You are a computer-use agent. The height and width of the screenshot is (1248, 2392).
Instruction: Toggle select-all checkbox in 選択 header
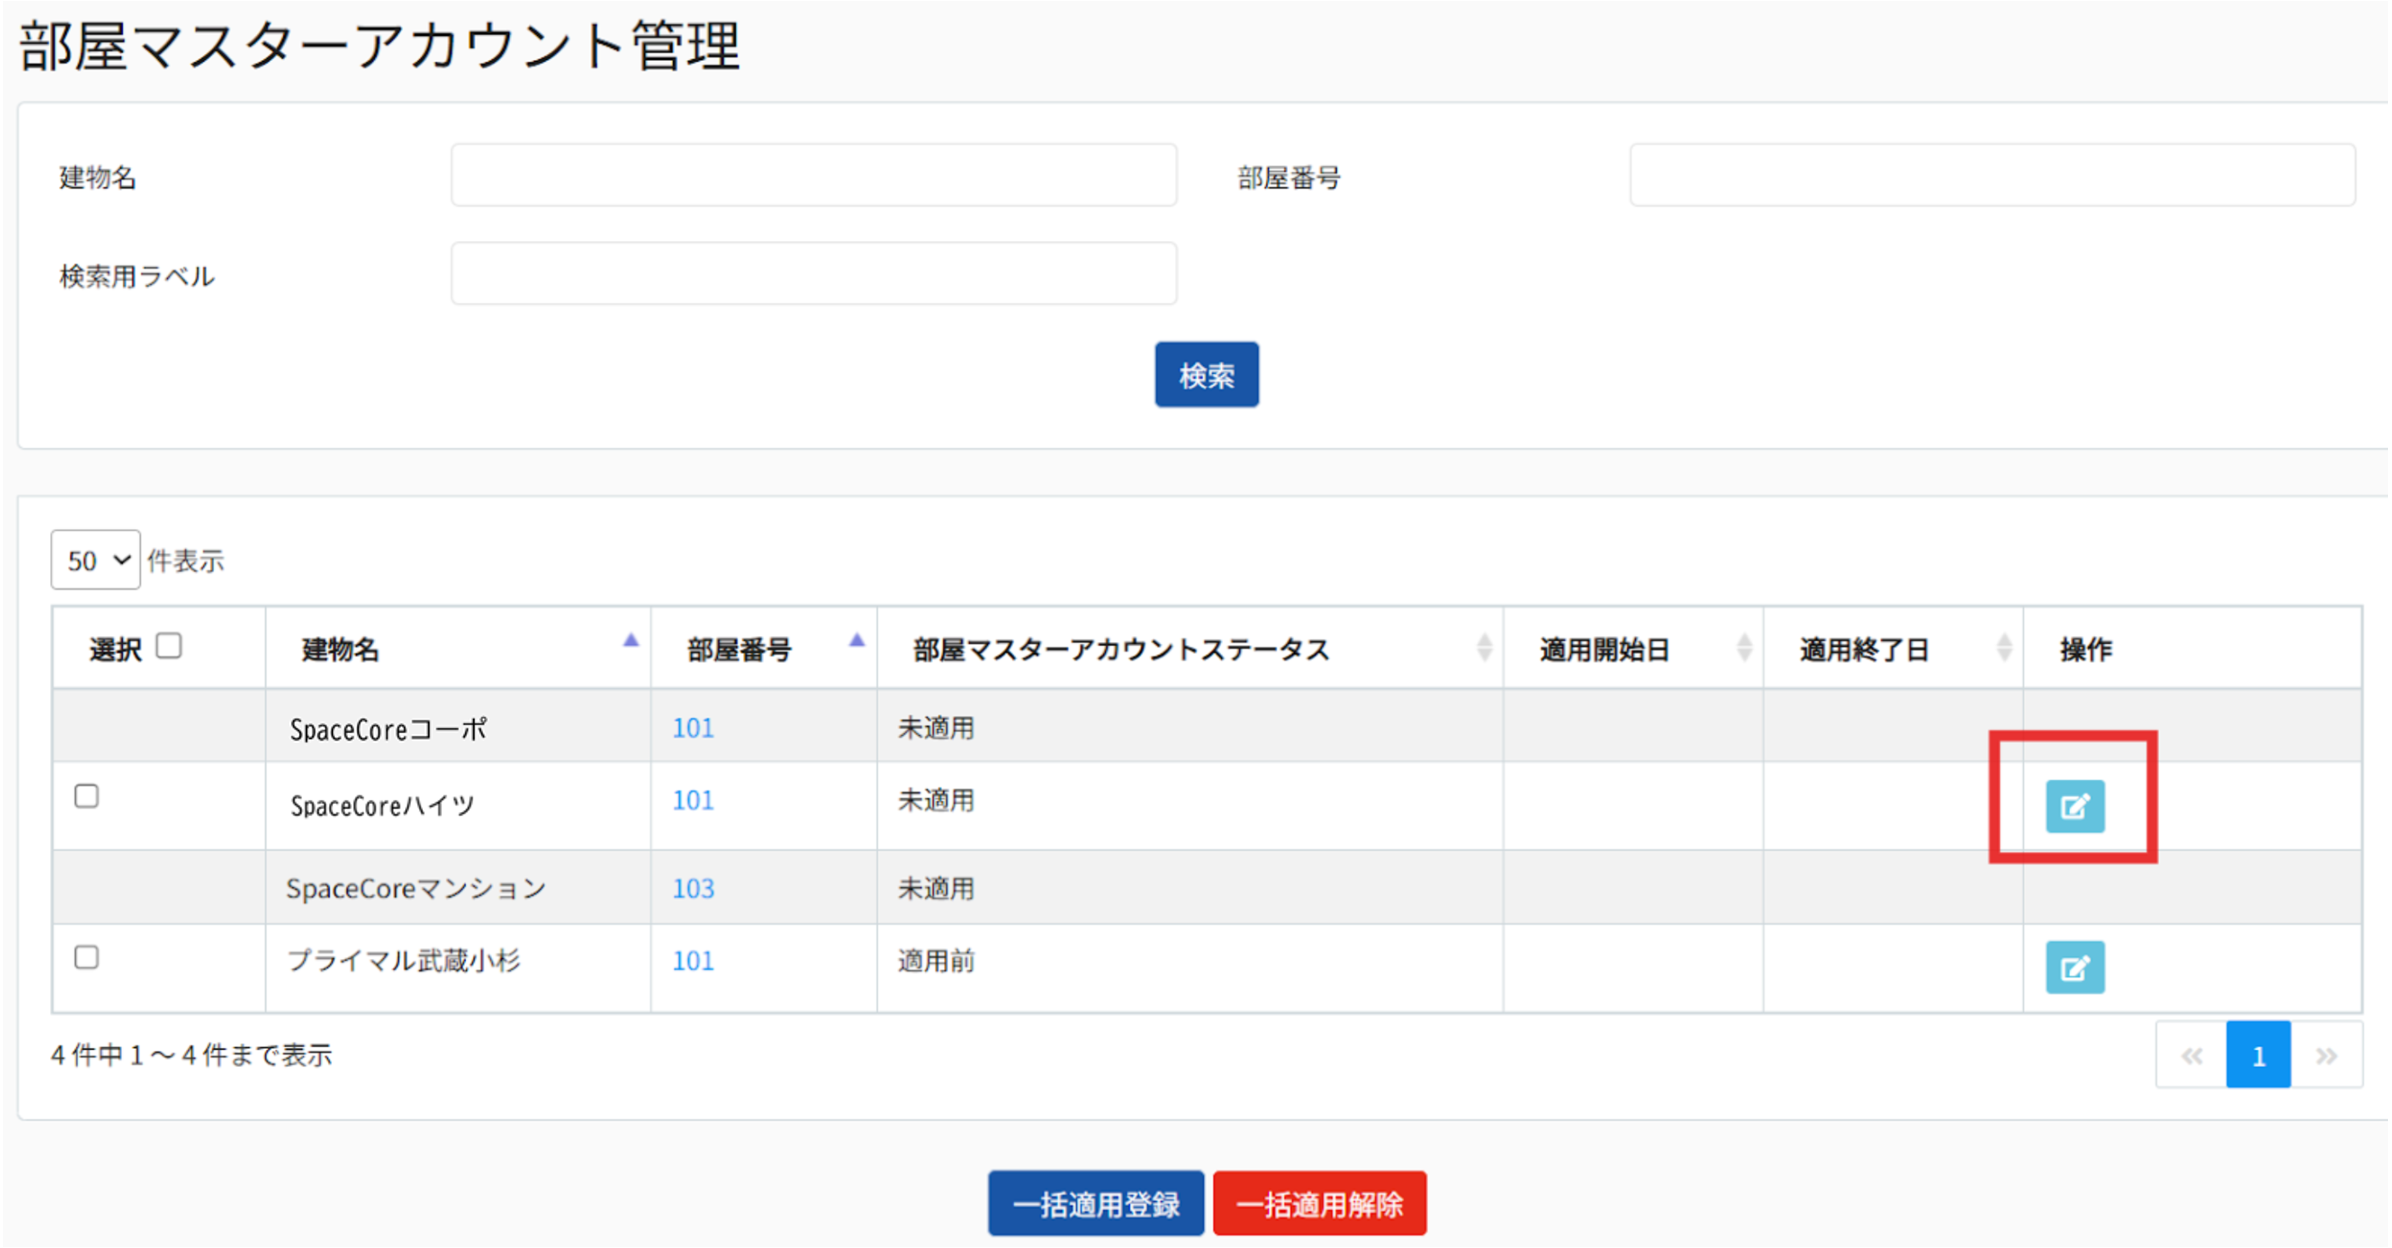pos(169,646)
